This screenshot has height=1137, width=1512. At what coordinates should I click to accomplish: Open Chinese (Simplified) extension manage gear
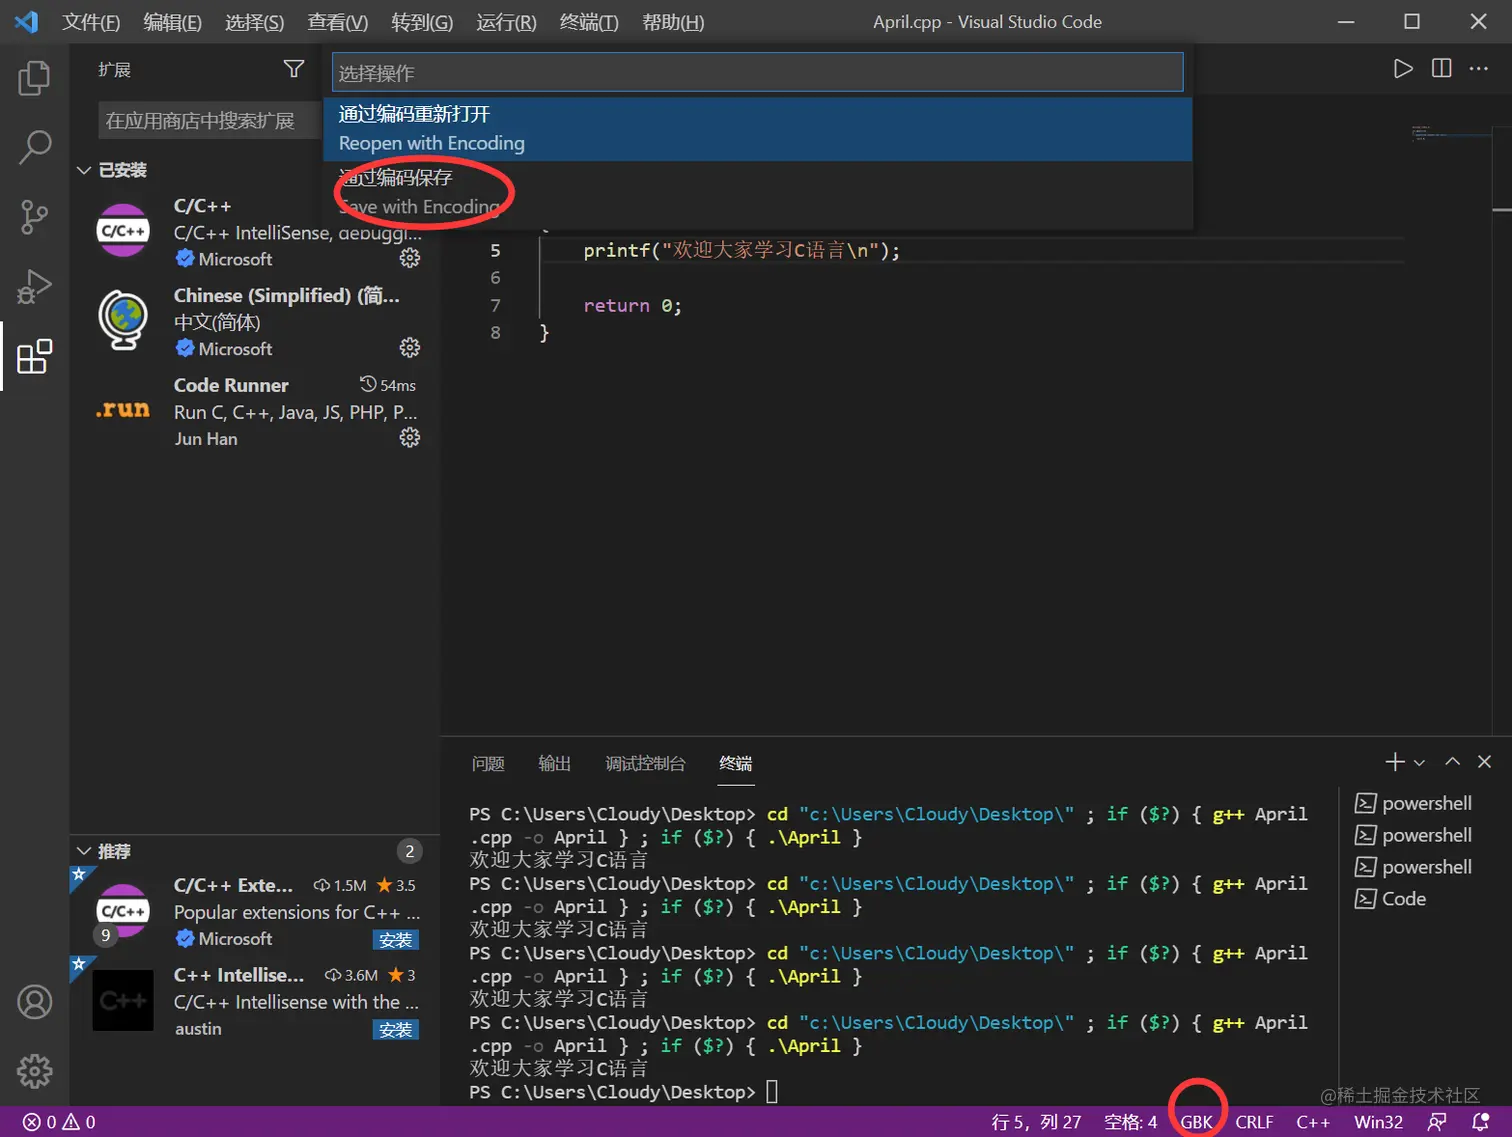click(x=410, y=348)
